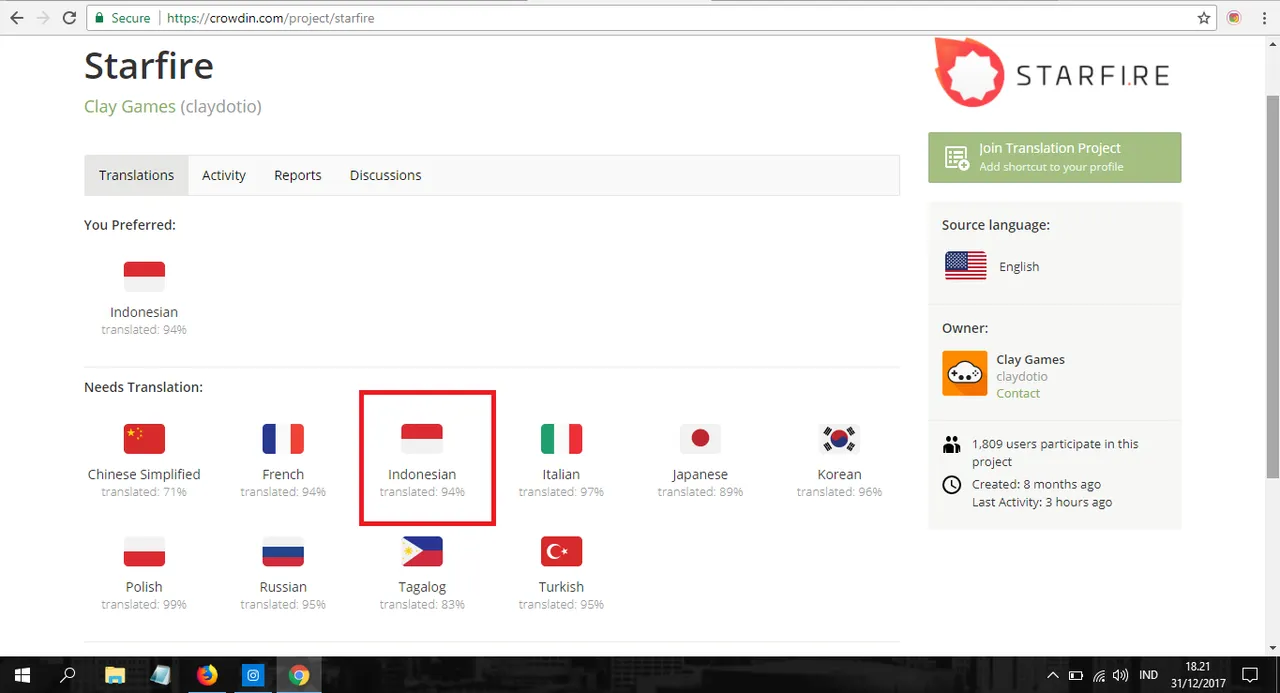Screen dimensions: 1280x693
Task: Click the IND input language indicator
Action: [x=1149, y=675]
